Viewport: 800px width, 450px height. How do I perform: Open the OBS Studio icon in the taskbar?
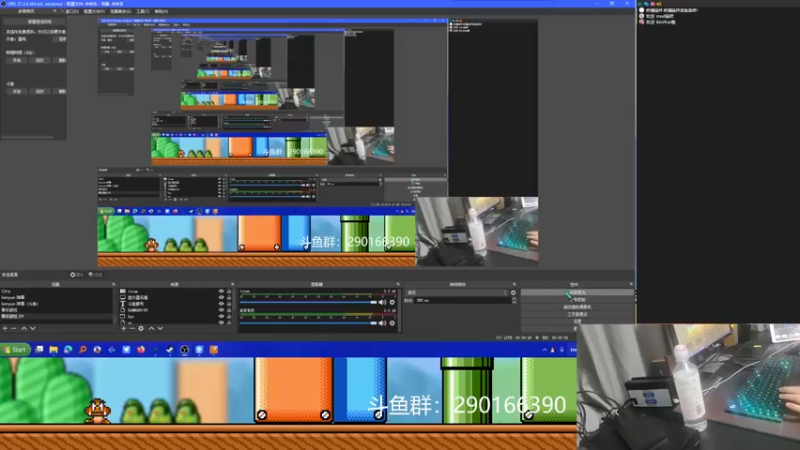point(185,349)
